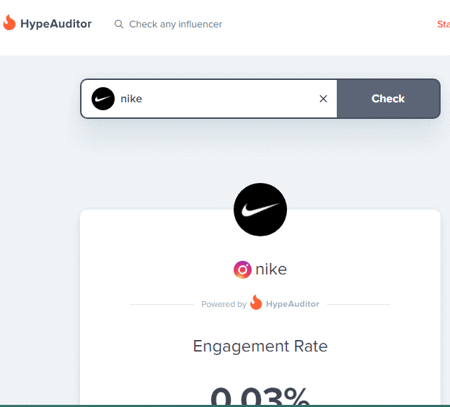This screenshot has height=407, width=450.
Task: Open the gray HypeAuditor link in card
Action: [292, 304]
